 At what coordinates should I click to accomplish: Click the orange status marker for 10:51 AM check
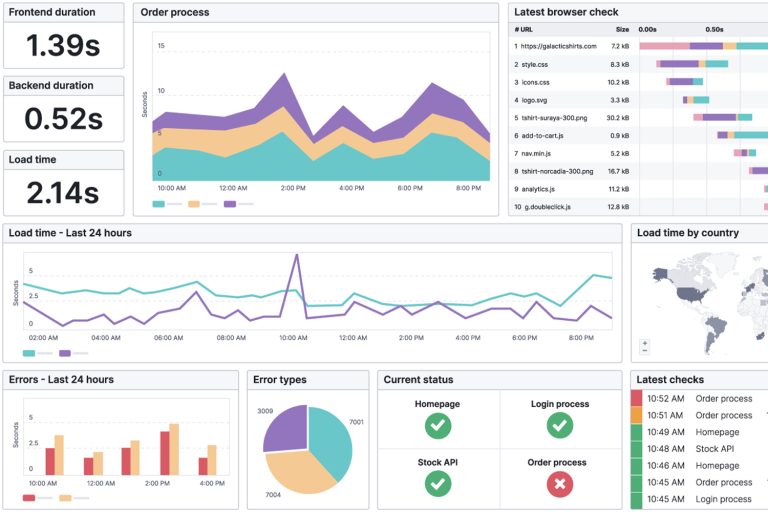click(637, 415)
